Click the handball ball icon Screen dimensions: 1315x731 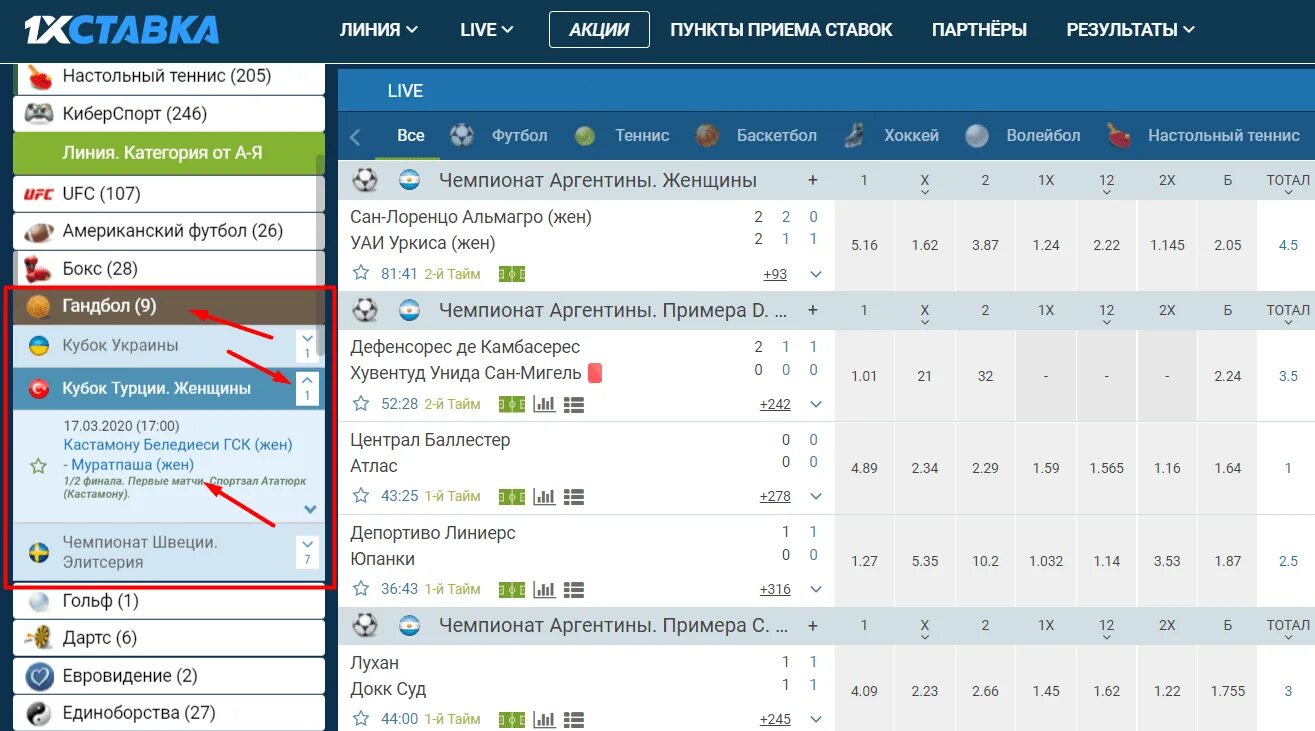pyautogui.click(x=39, y=307)
